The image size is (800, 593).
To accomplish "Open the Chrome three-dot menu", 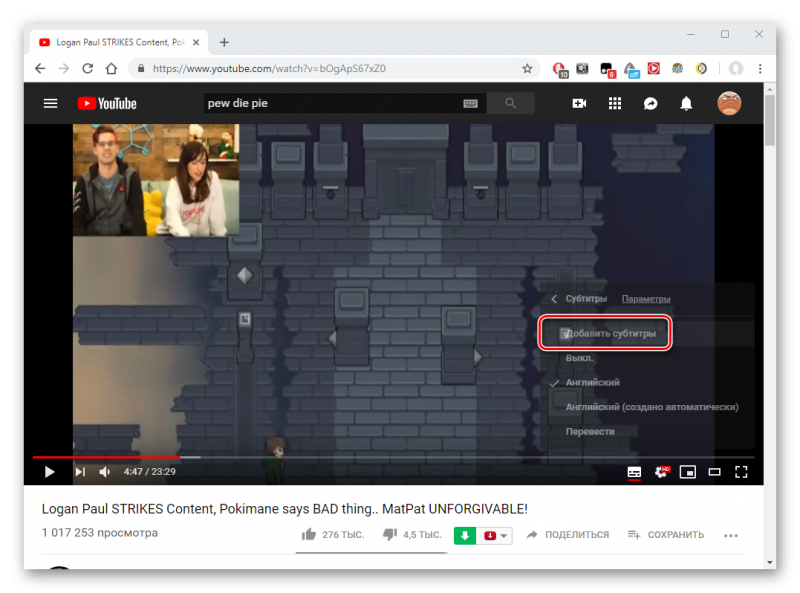I will pyautogui.click(x=760, y=68).
